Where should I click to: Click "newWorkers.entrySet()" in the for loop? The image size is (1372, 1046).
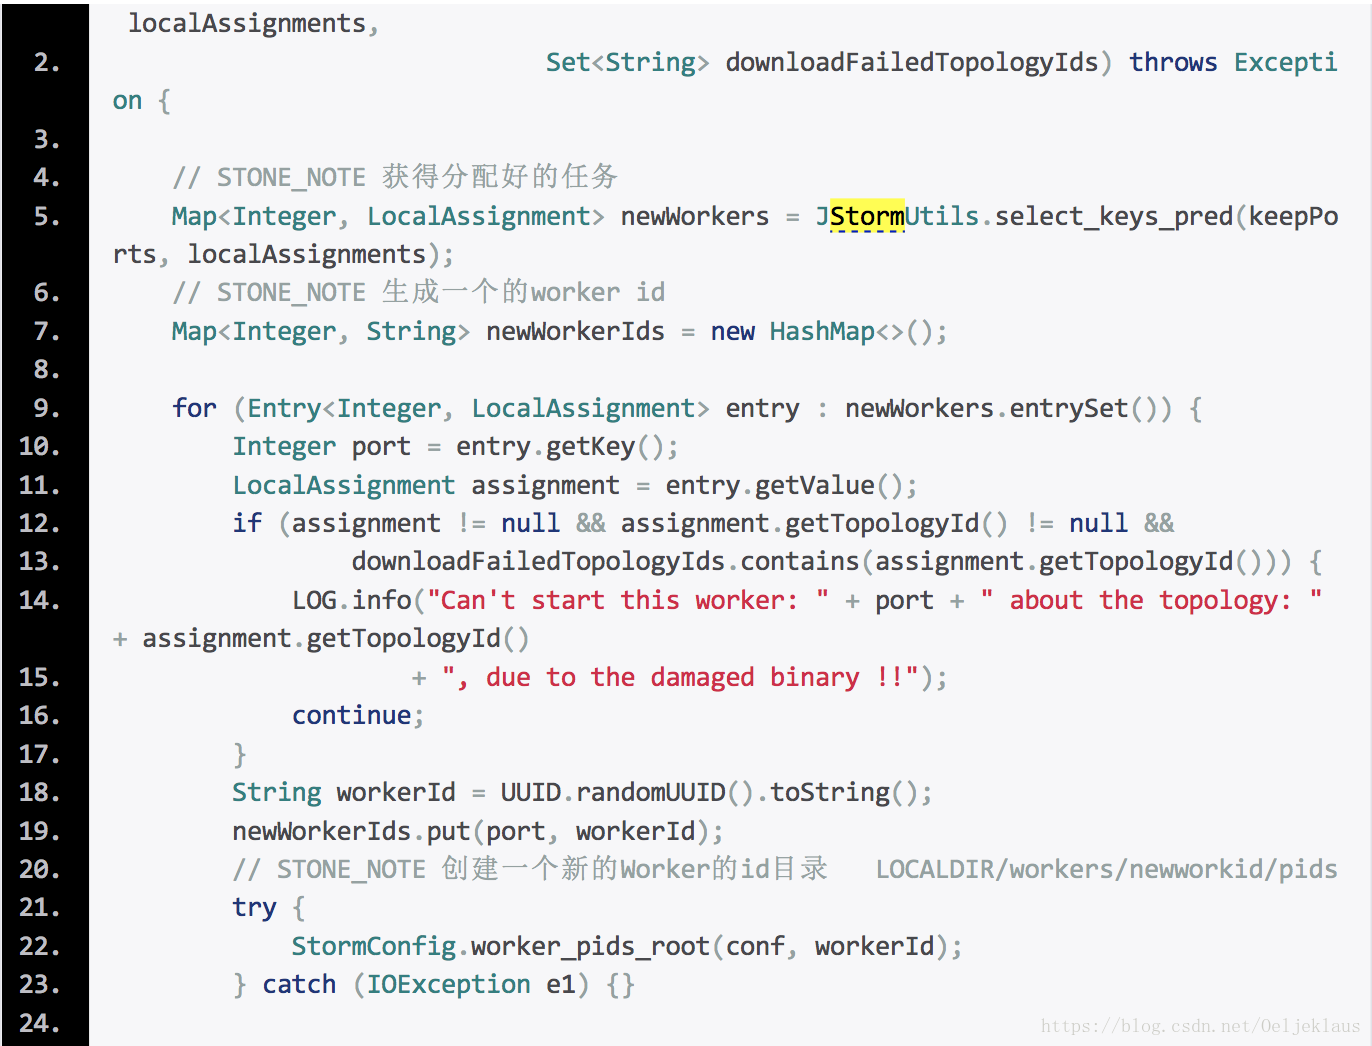1008,408
